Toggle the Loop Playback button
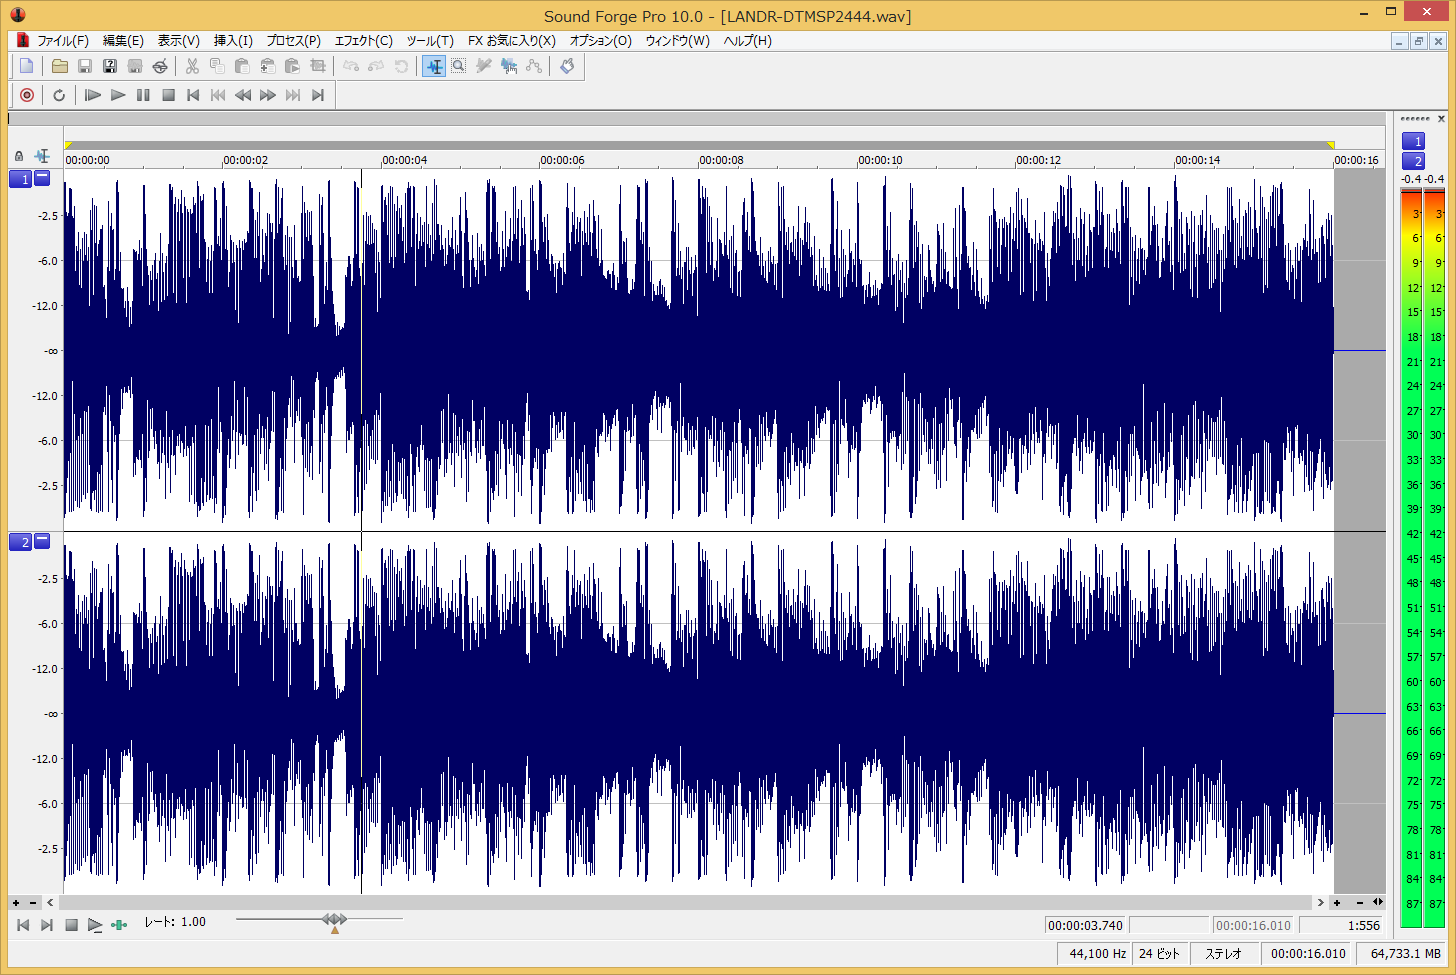Screen dimensions: 1456x975 (59, 95)
